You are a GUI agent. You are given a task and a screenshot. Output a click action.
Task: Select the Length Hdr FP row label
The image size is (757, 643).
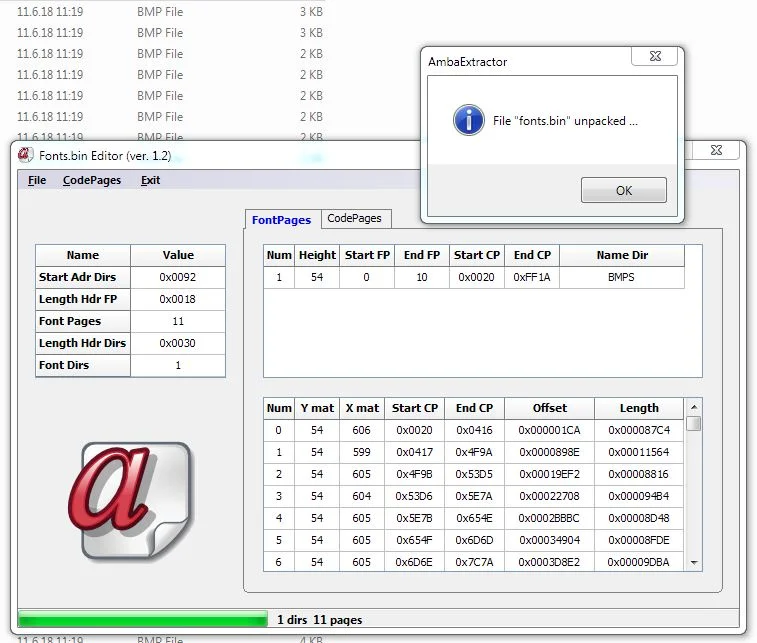click(x=83, y=299)
